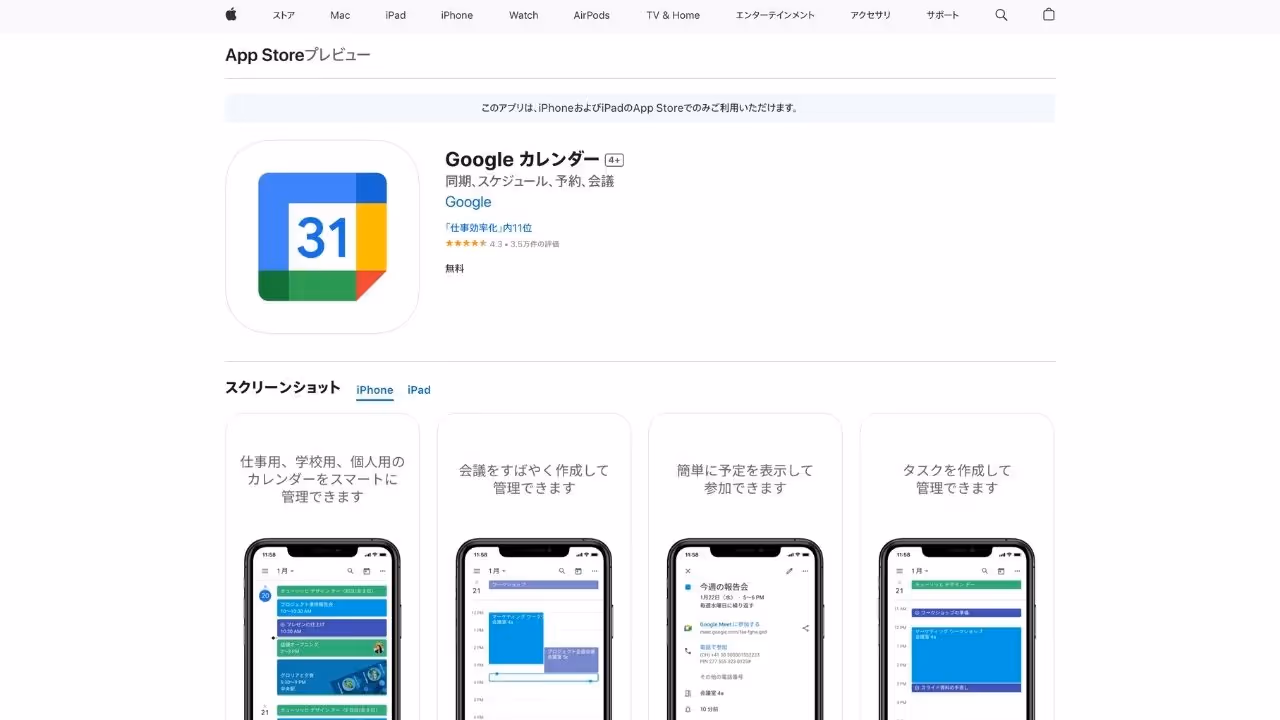
Task: Open エンターテインメント menu item
Action: (x=775, y=15)
